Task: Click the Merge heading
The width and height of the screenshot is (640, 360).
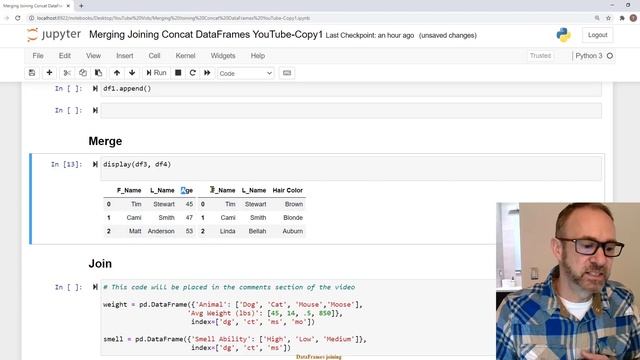Action: (105, 141)
